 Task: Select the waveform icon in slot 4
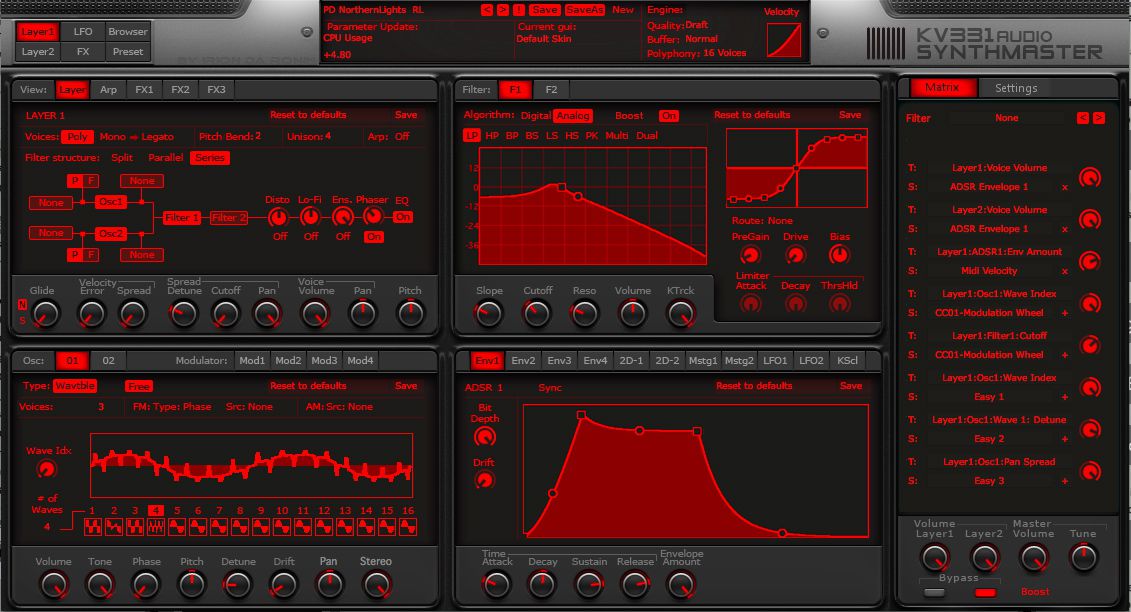coord(156,527)
